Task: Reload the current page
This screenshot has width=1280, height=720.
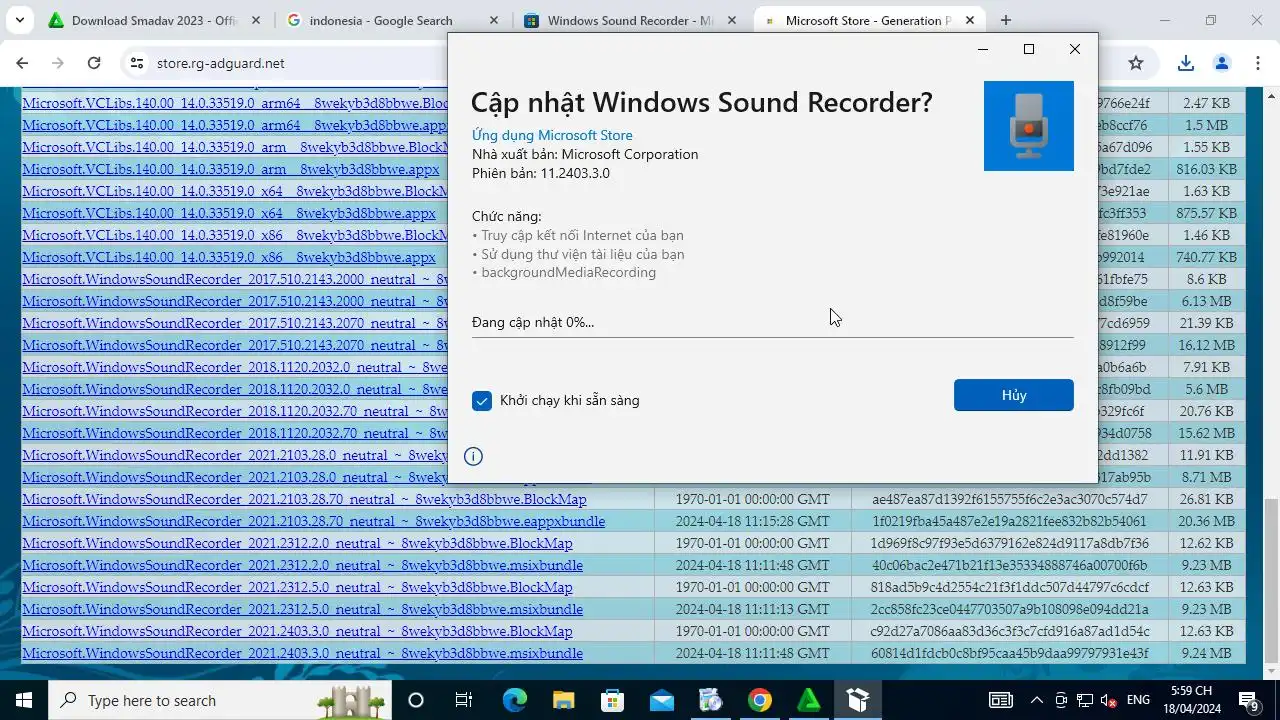Action: (94, 63)
